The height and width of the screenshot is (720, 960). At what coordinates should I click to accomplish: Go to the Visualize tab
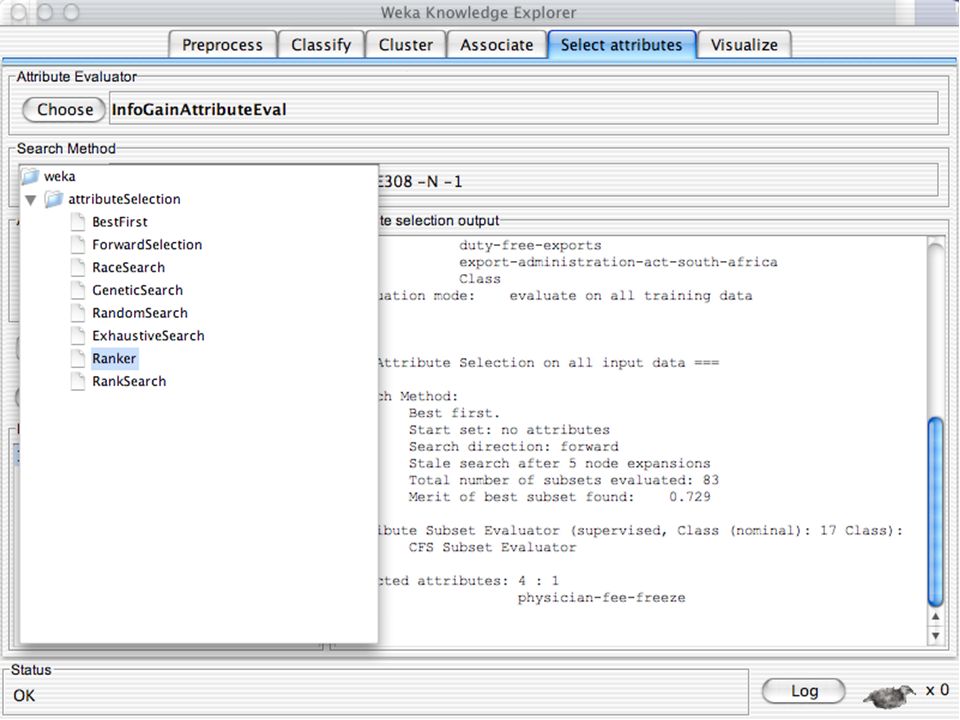pyautogui.click(x=744, y=45)
